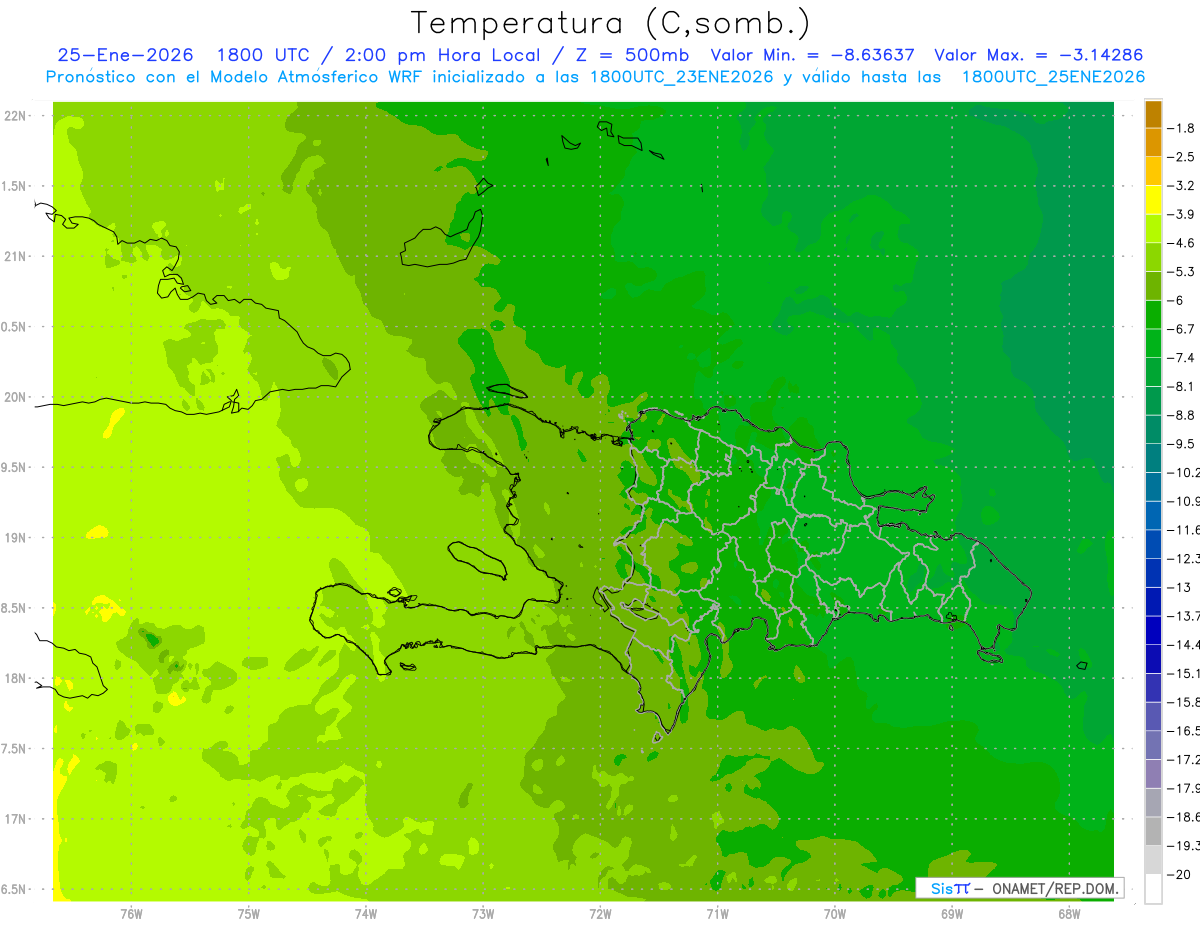1200x927 pixels.
Task: Click the dark blue swatch between -13 and -13.7
Action: [x=1153, y=601]
